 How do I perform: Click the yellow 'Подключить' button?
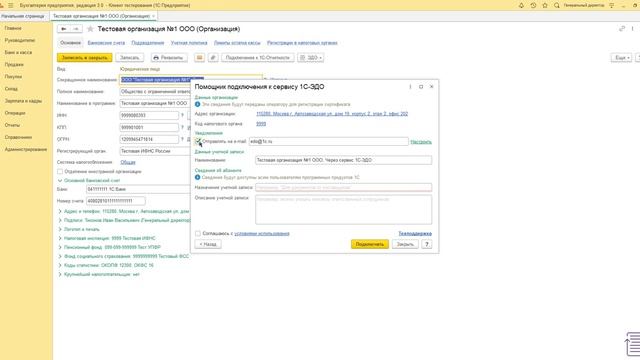(370, 244)
